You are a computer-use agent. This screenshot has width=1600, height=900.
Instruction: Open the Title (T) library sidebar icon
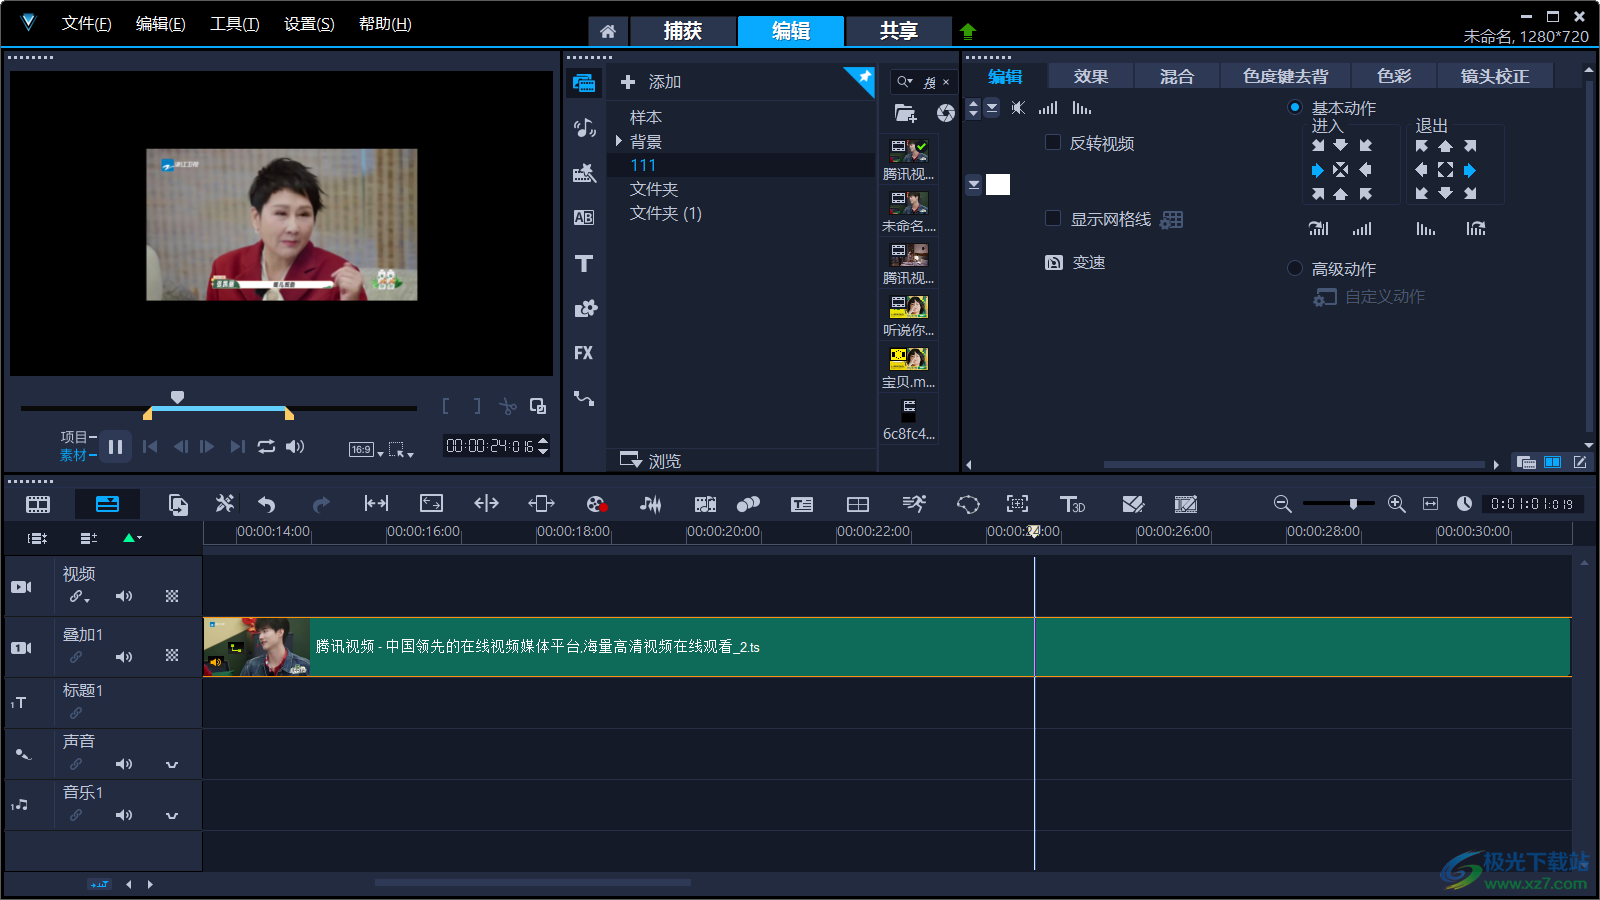[x=584, y=263]
